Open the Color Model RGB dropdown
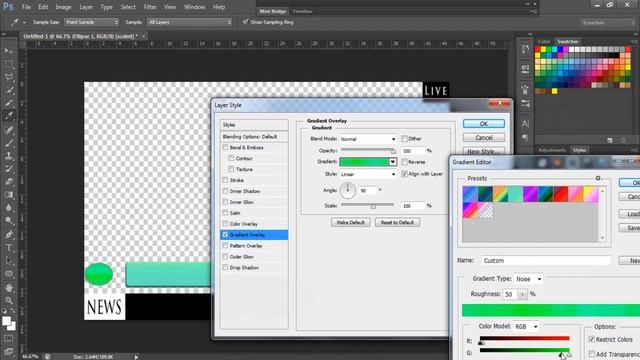 (x=526, y=327)
